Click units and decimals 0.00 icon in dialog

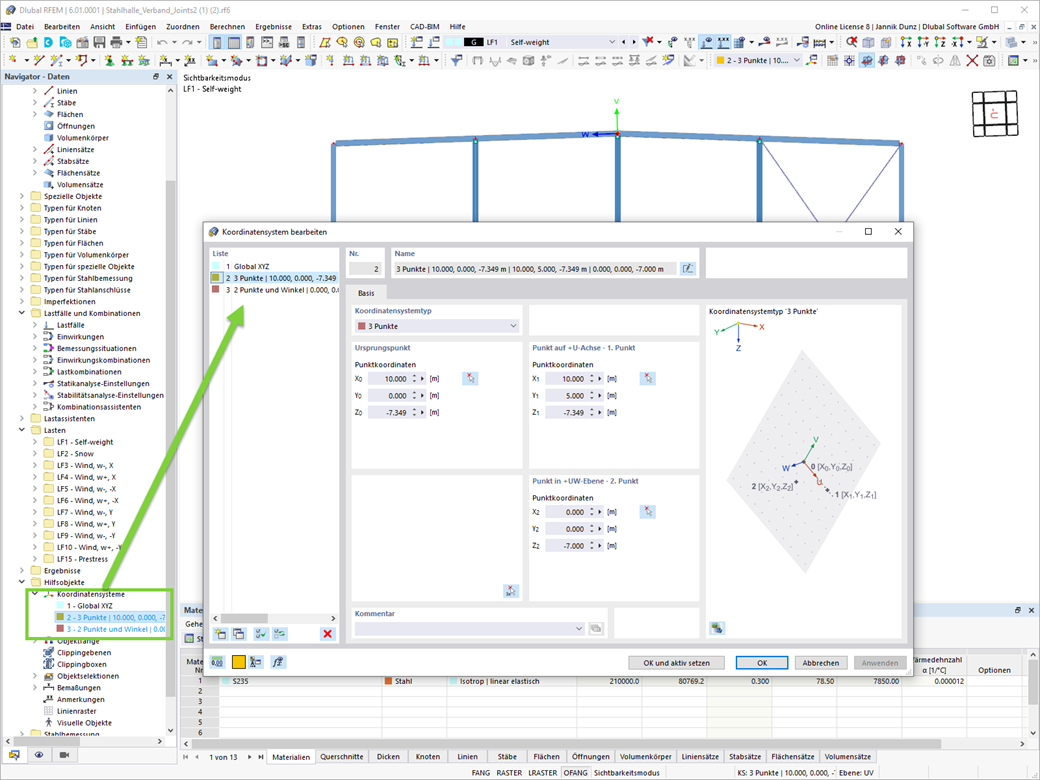click(218, 662)
